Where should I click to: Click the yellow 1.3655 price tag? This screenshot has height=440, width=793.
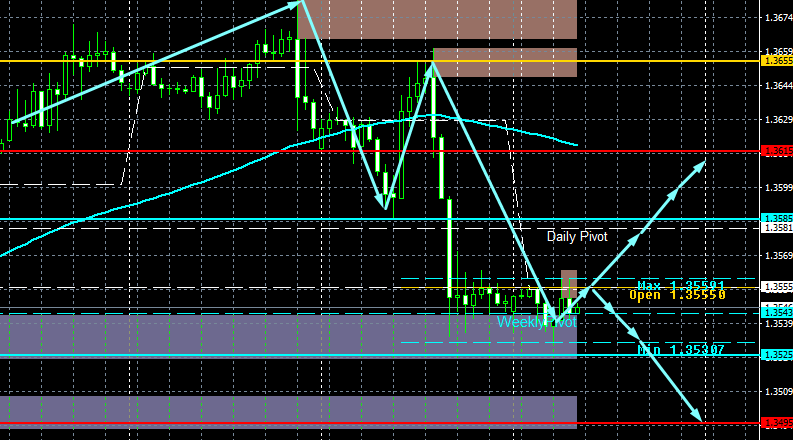click(x=777, y=61)
